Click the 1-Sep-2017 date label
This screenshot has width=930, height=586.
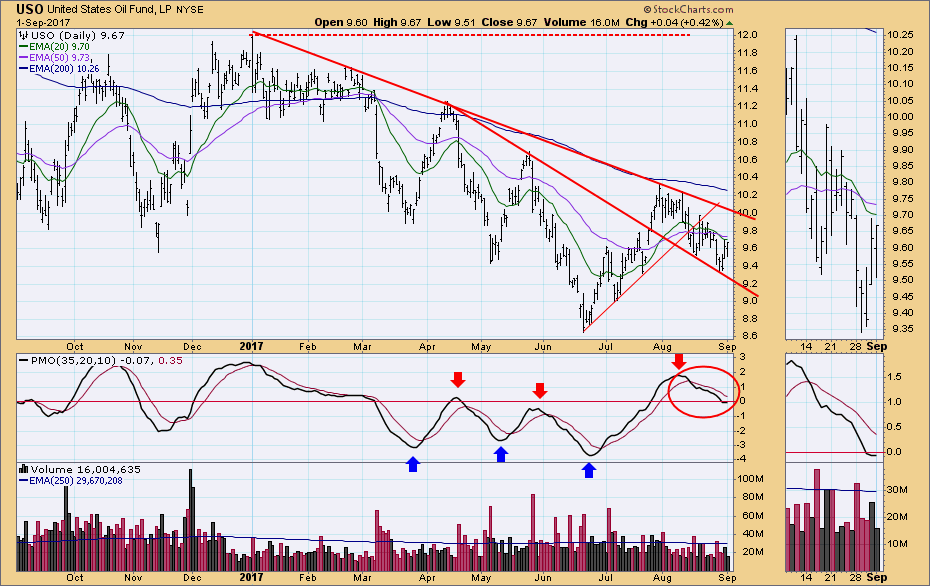click(x=43, y=23)
